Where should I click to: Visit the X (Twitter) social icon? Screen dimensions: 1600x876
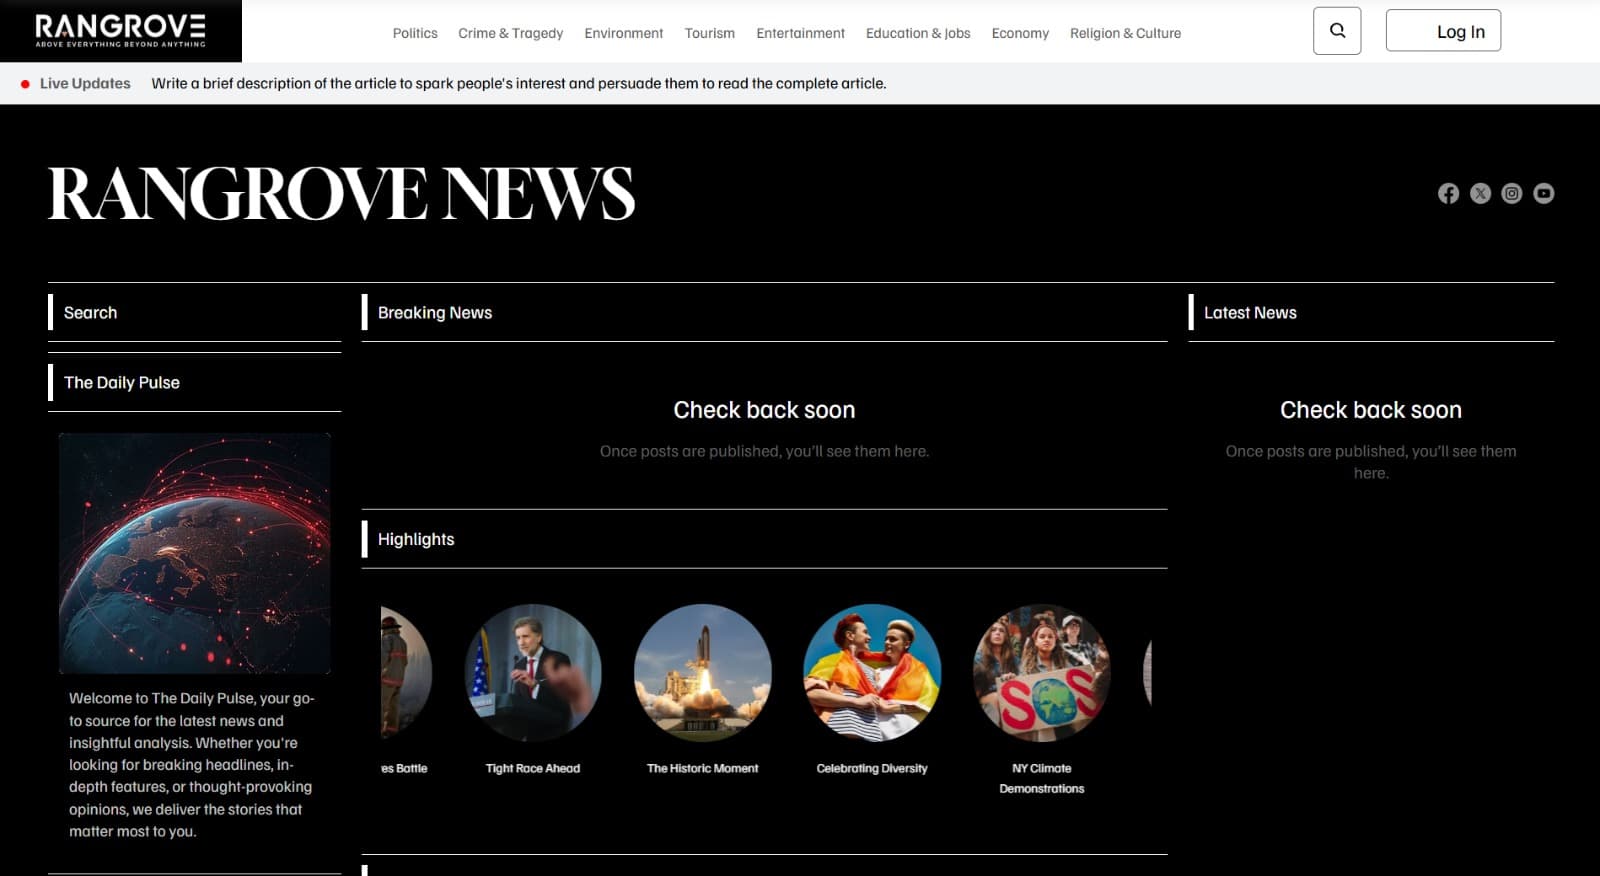coord(1480,193)
